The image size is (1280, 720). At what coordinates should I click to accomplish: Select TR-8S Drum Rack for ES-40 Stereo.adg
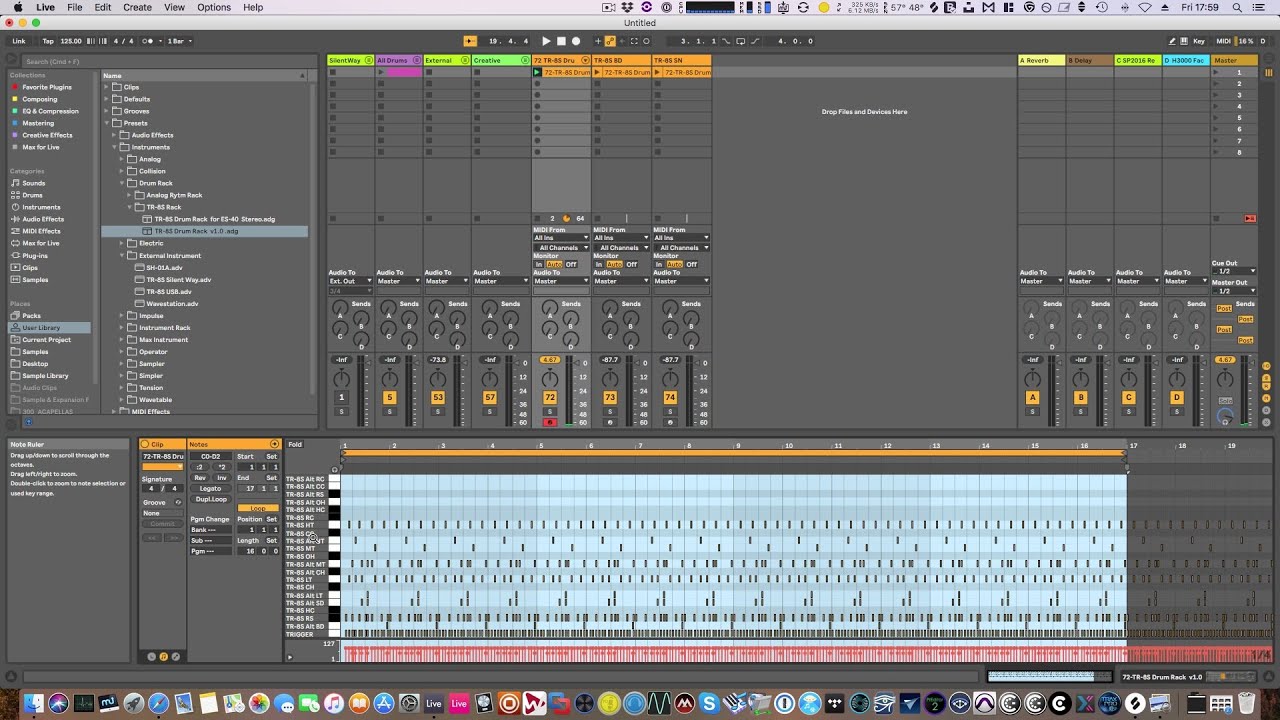[x=214, y=219]
